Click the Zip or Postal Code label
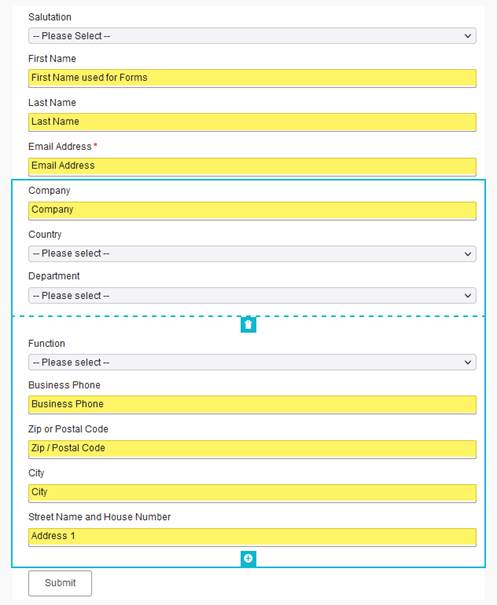The width and height of the screenshot is (497, 605). point(68,429)
